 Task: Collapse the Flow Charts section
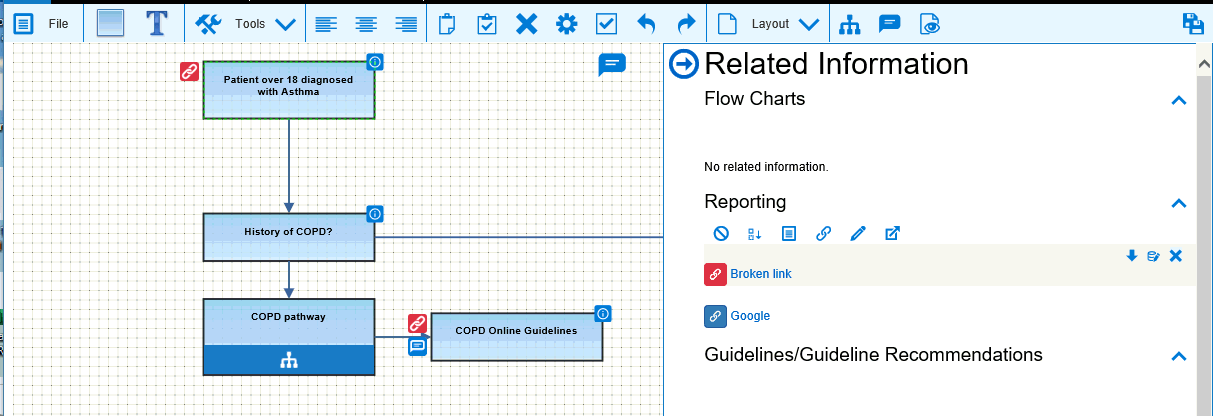click(1179, 100)
